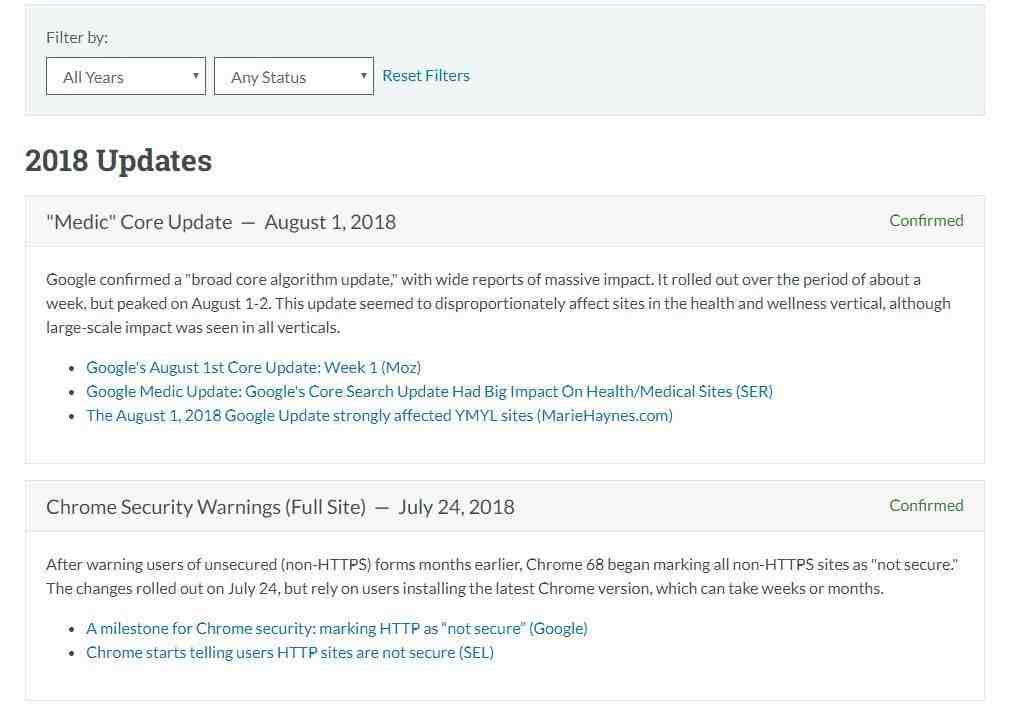Open the MarieHaynes.com YMYL sites article link
1010x711 pixels.
(379, 415)
